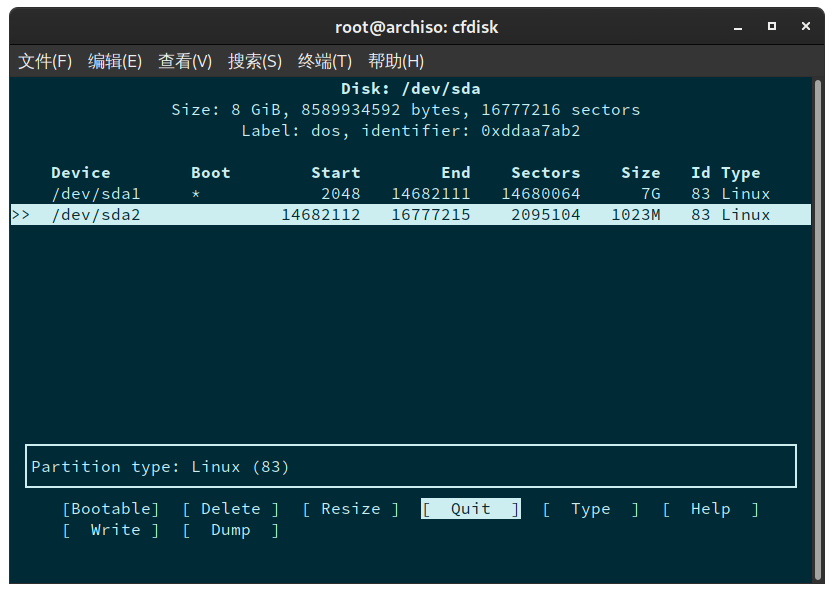
Task: Open the 文件(F) menu
Action: (x=45, y=61)
